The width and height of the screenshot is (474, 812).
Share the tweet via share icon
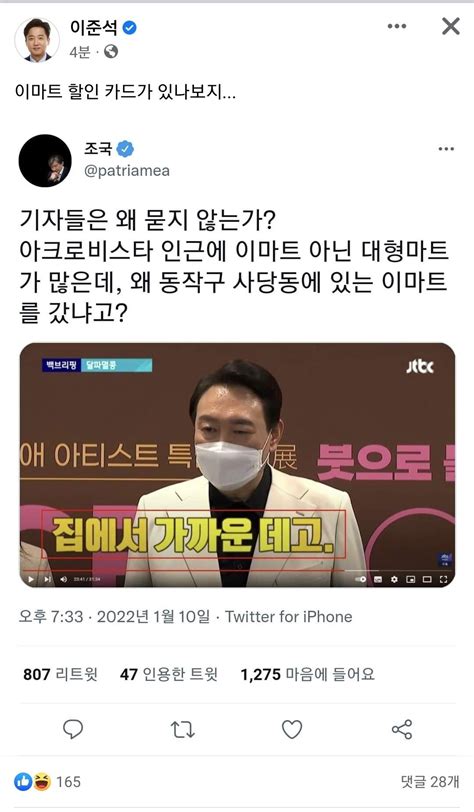pyautogui.click(x=401, y=729)
